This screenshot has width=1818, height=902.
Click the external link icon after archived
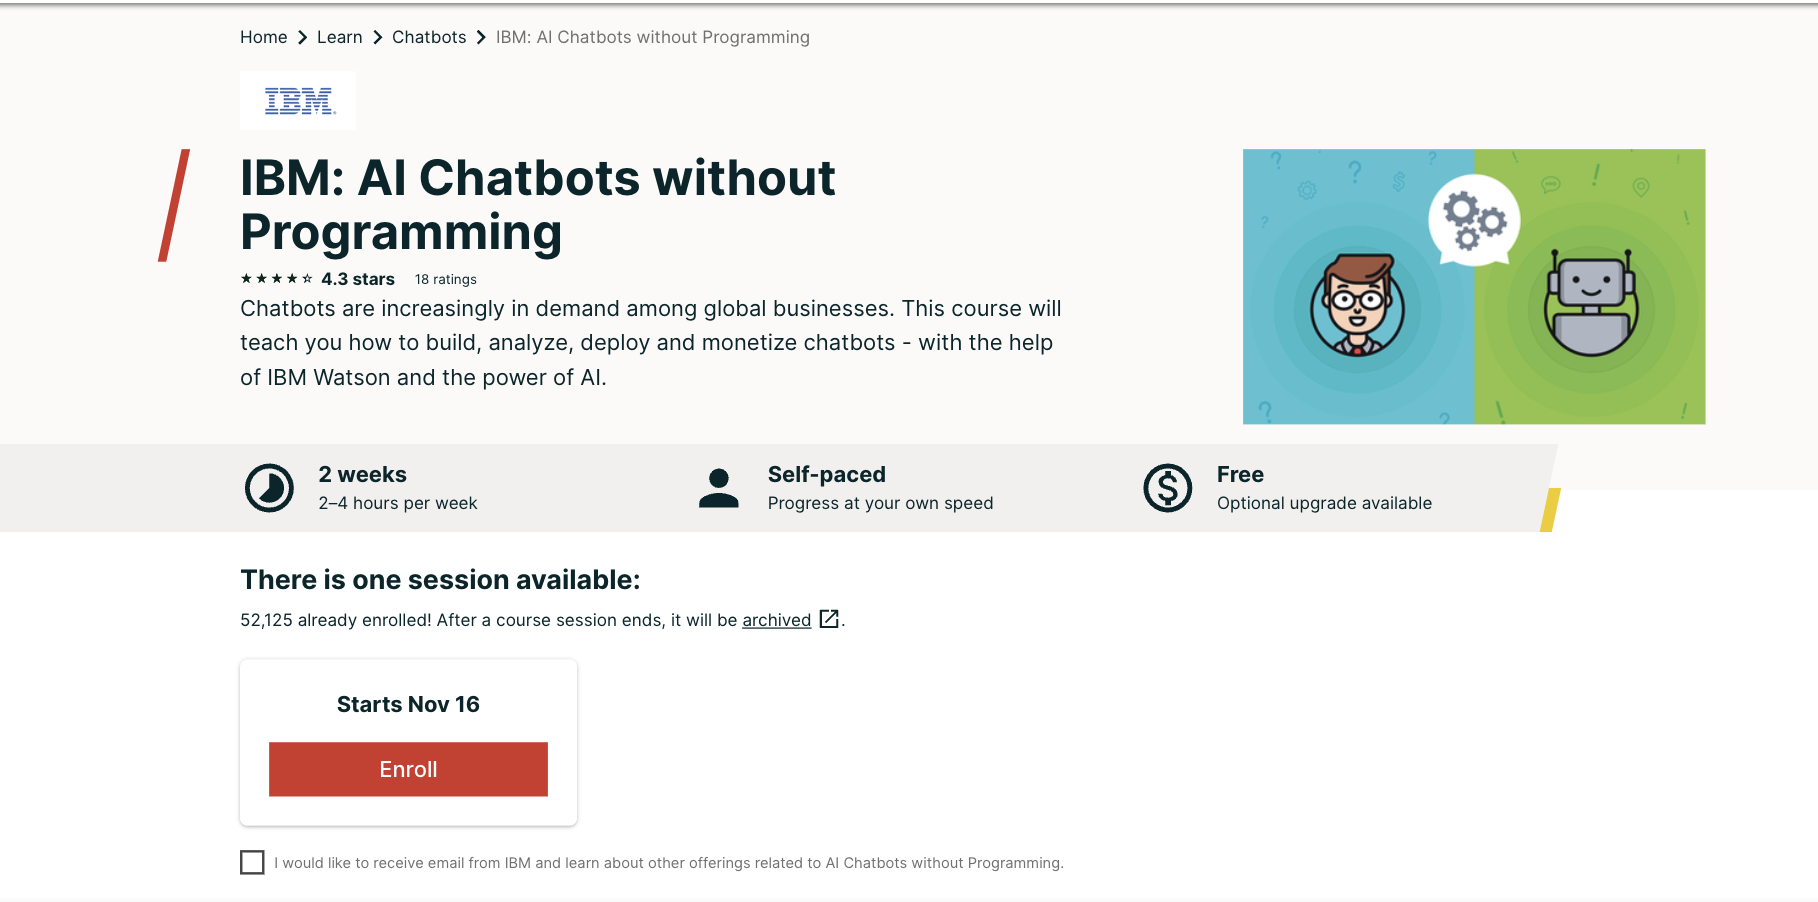[x=828, y=620]
